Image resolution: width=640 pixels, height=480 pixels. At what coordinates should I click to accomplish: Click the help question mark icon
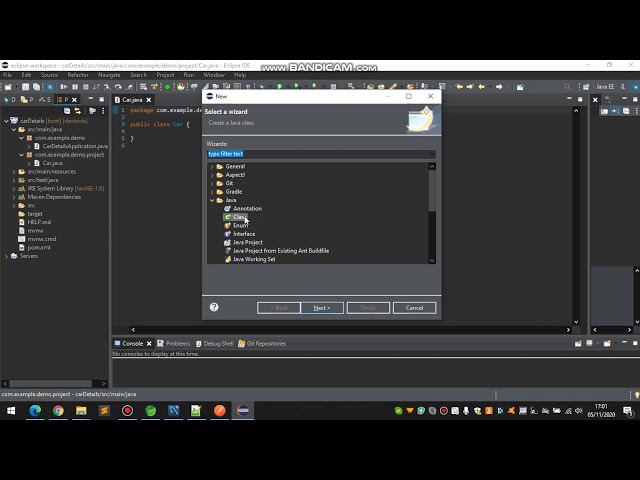tap(214, 307)
